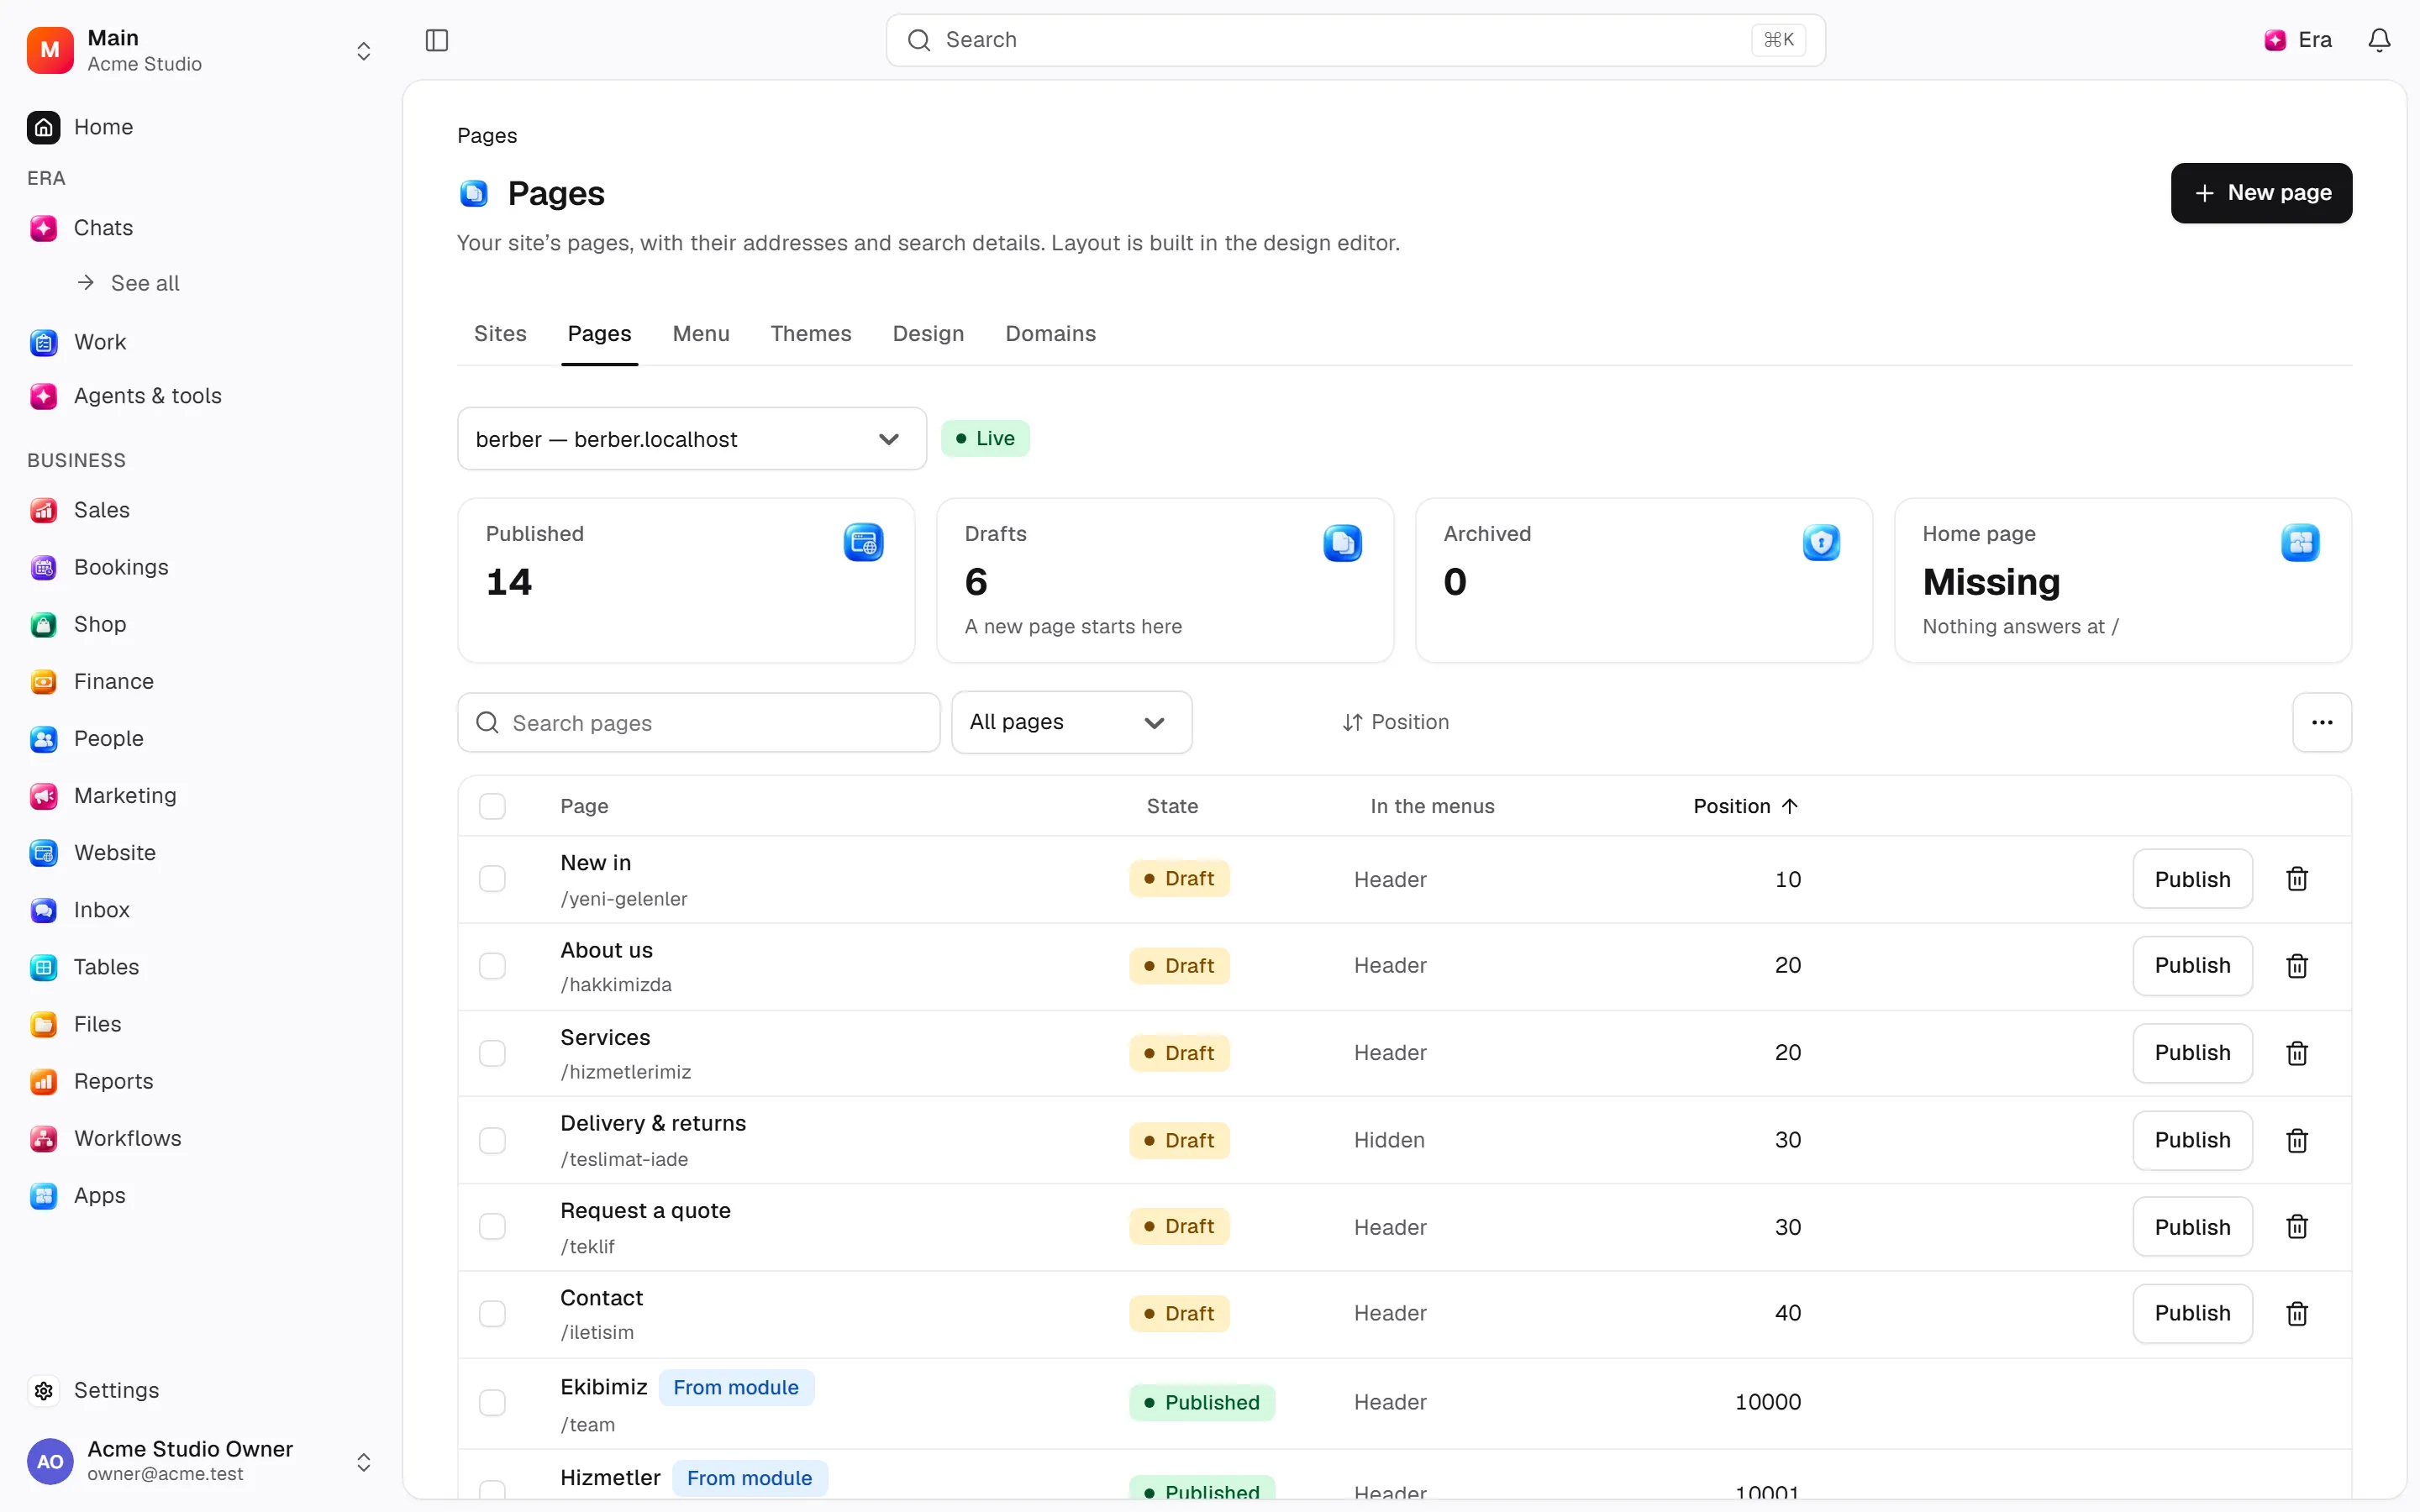This screenshot has height=1512, width=2420.
Task: Select the Services row checkbox
Action: pos(492,1053)
